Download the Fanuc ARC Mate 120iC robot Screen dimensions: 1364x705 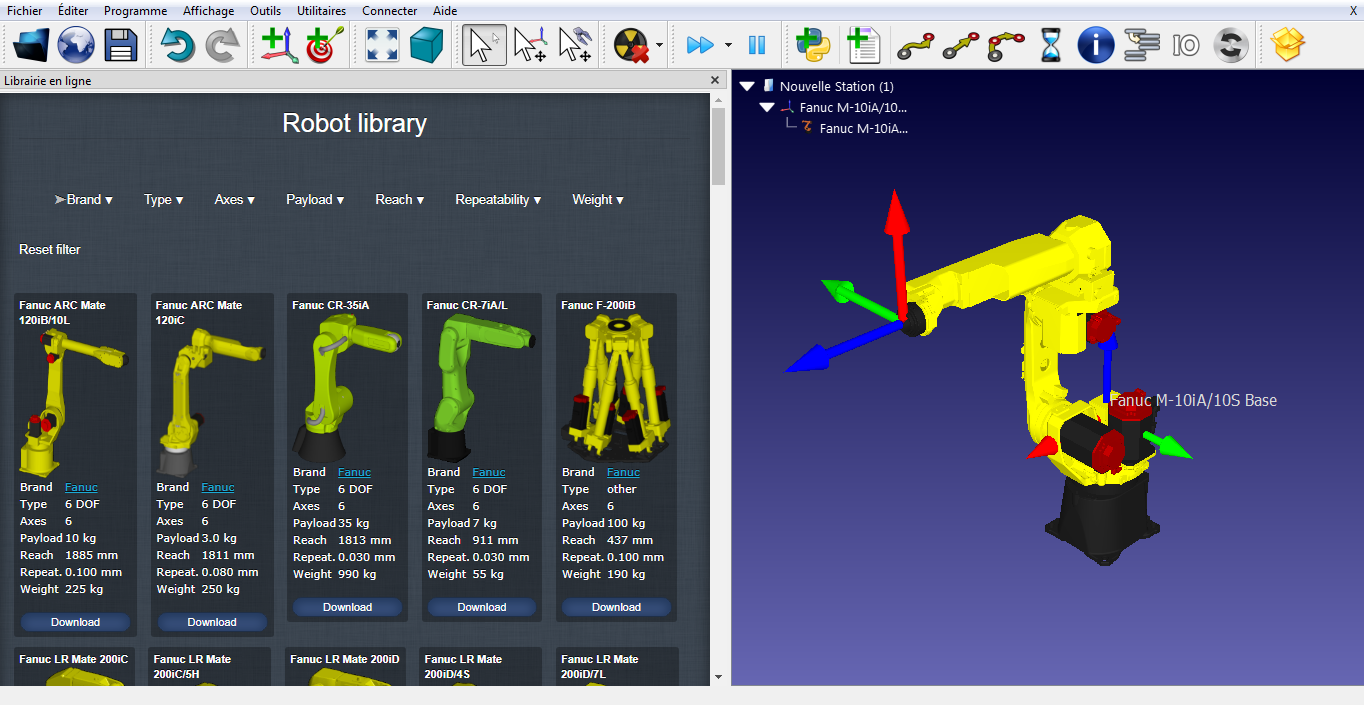click(x=212, y=622)
